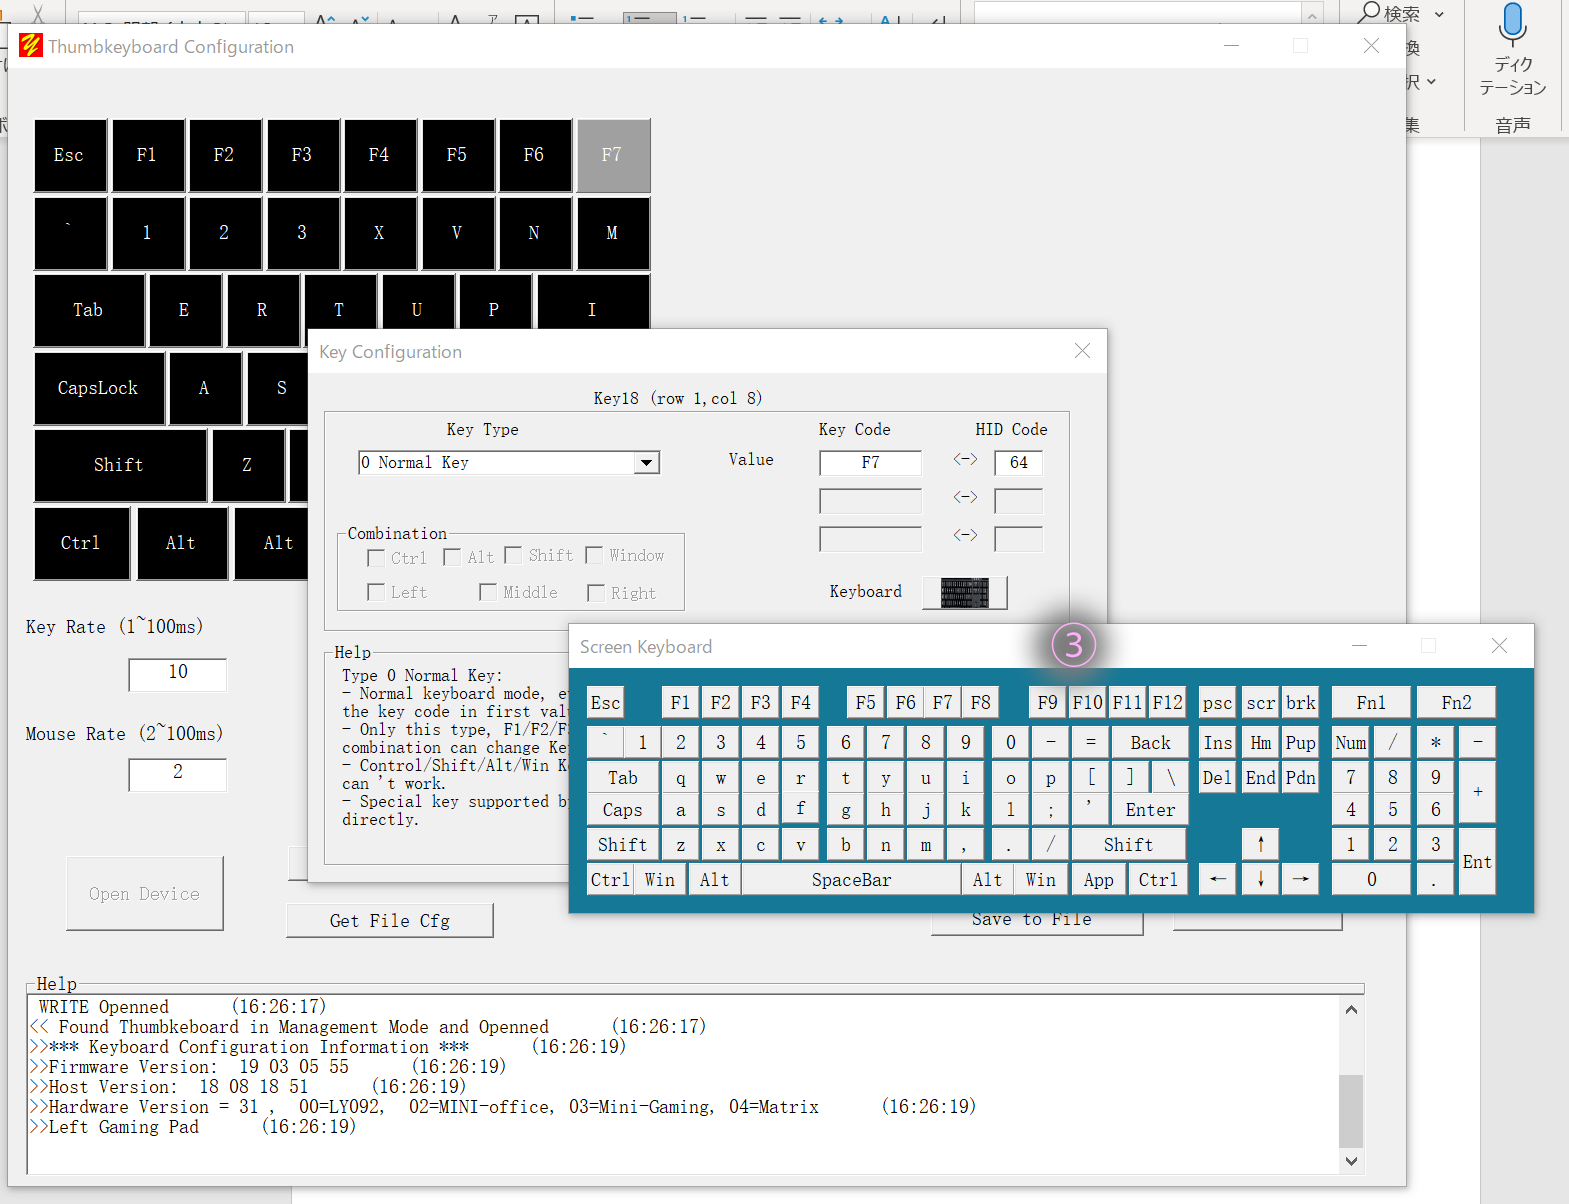Expand the search options dropdown arrow

pyautogui.click(x=1439, y=14)
